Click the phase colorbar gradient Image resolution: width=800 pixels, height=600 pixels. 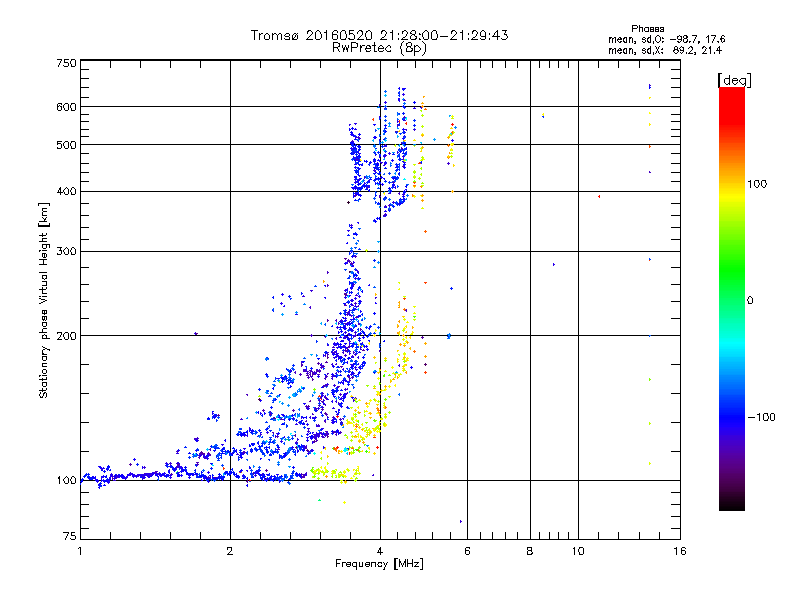732,299
